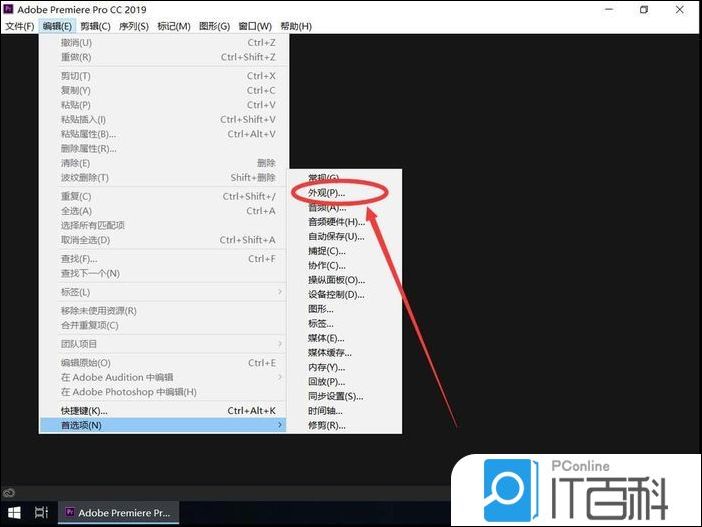Click 在 Adobe Photoshop 中编辑(H) entry
This screenshot has width=702, height=527.
click(x=163, y=392)
